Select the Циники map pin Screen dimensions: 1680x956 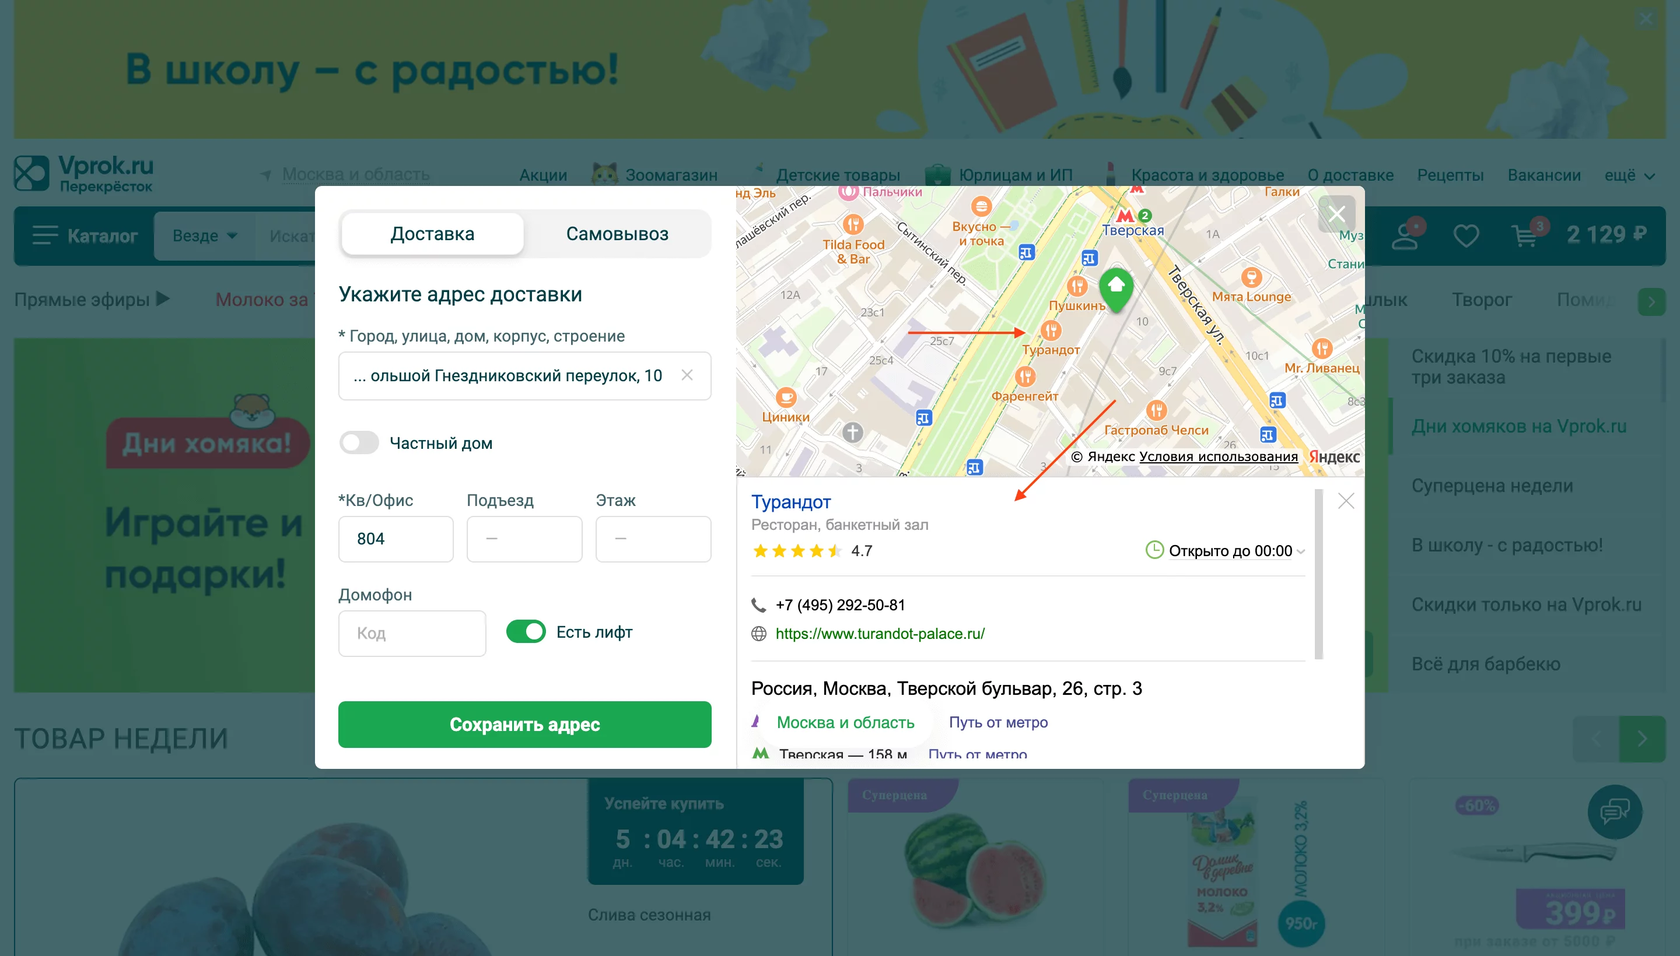pyautogui.click(x=786, y=397)
